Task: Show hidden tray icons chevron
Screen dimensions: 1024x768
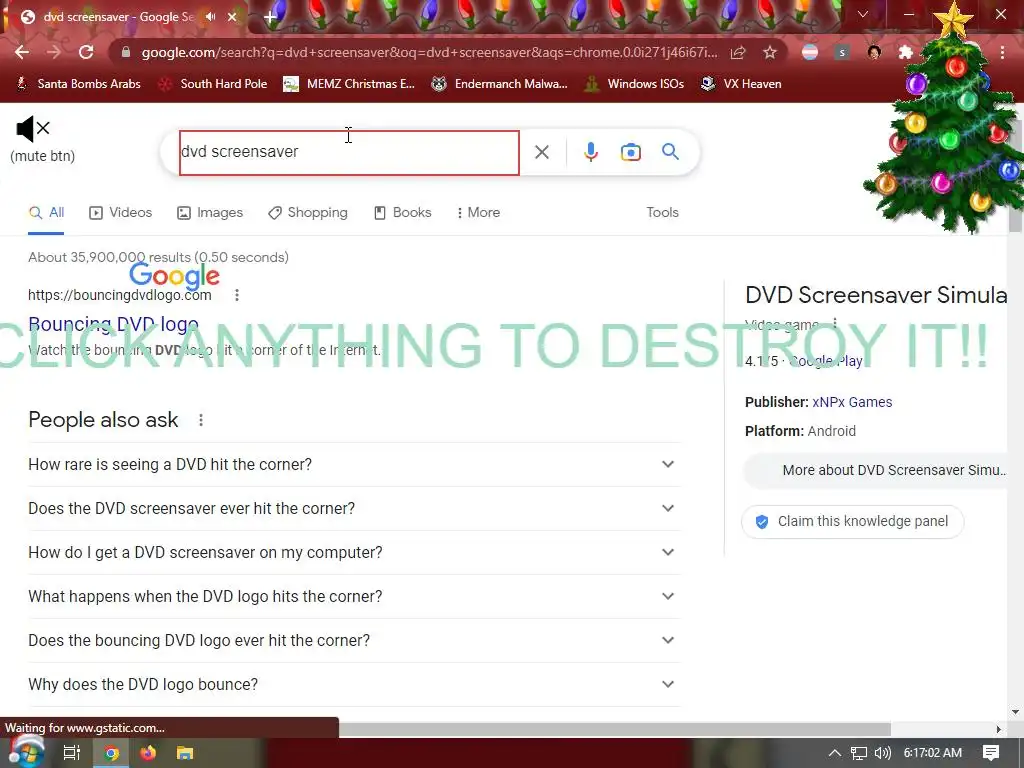Action: pyautogui.click(x=835, y=753)
